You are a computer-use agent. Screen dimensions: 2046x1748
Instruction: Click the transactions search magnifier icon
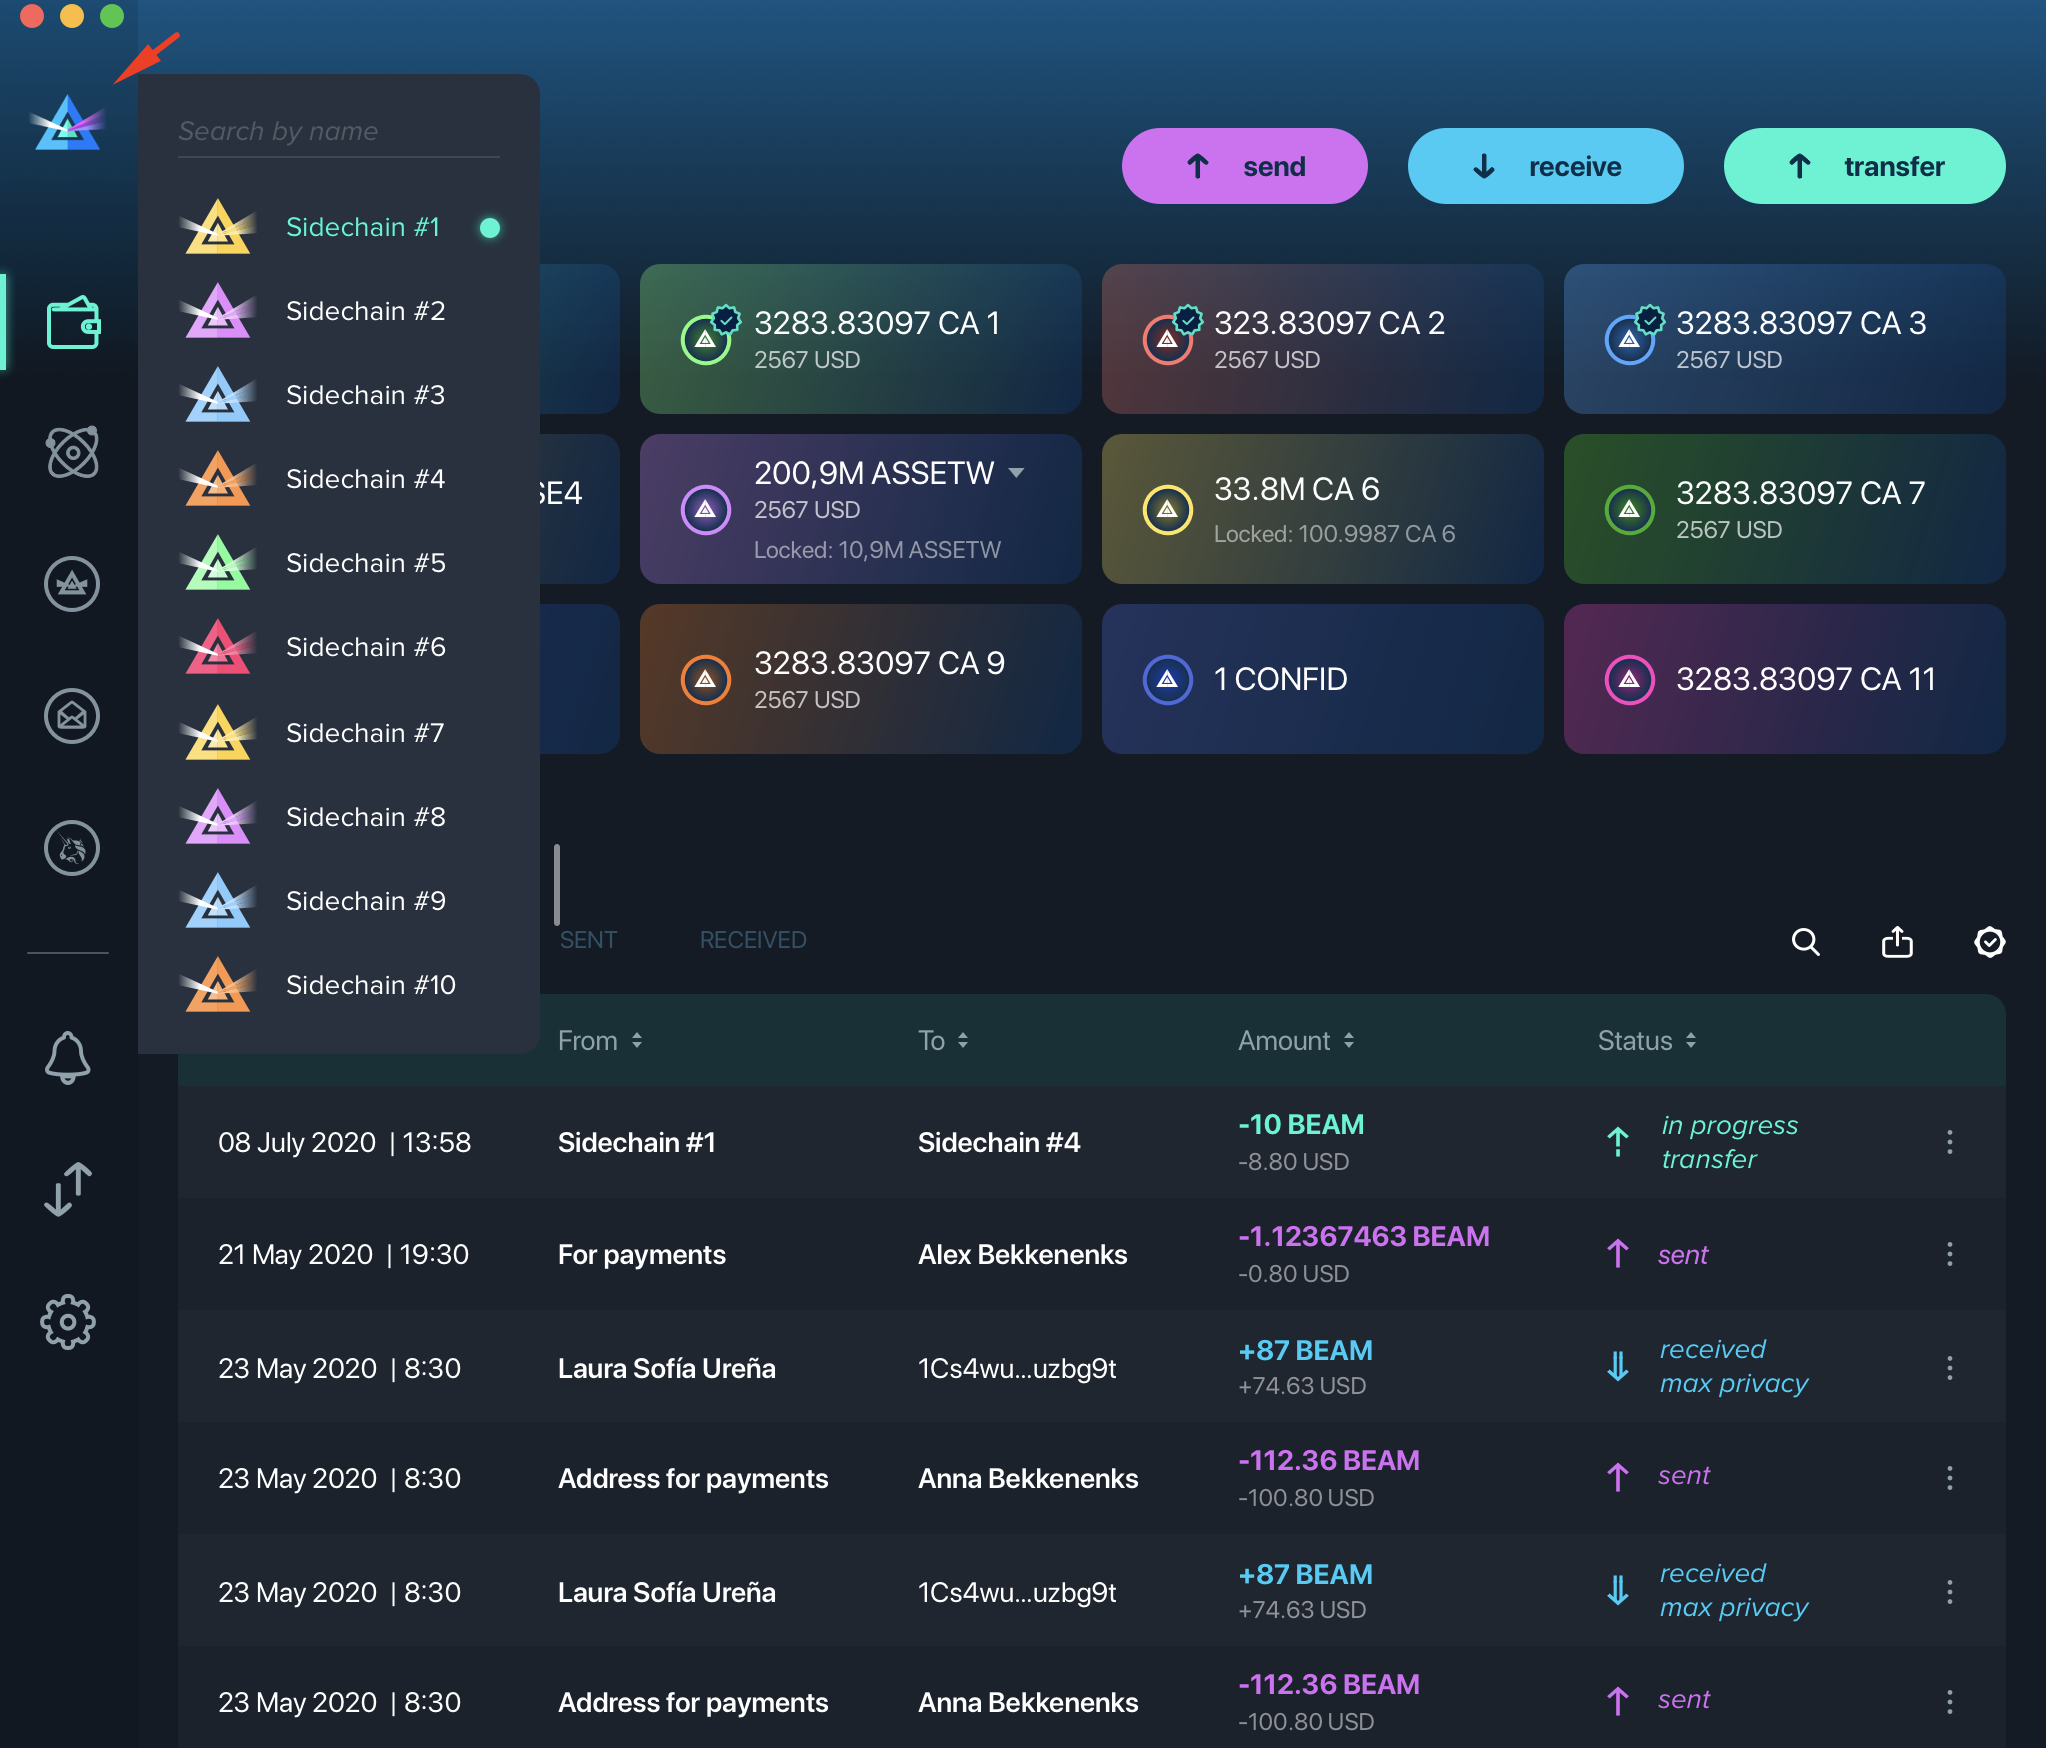point(1805,942)
